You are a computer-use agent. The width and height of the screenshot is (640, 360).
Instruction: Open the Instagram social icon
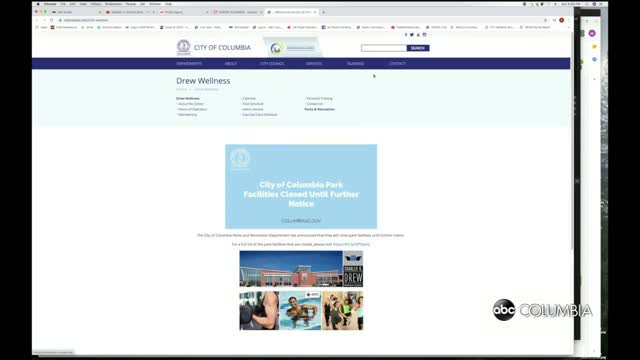pyautogui.click(x=424, y=35)
